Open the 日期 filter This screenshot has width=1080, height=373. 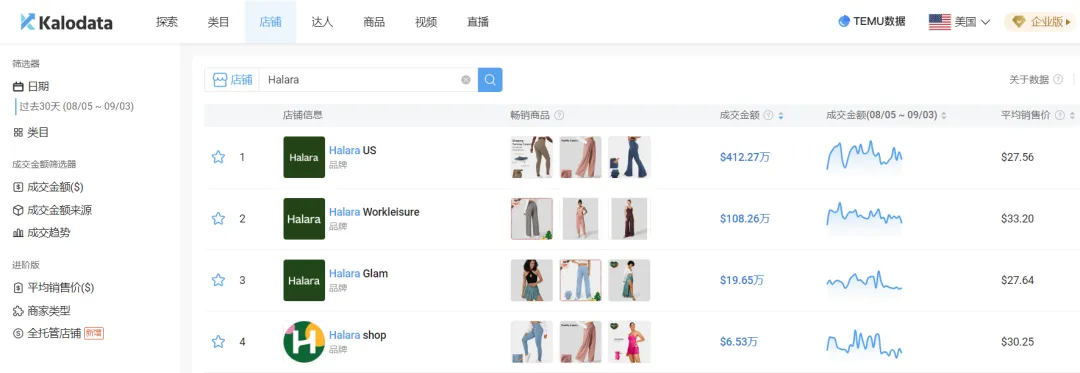[x=32, y=87]
